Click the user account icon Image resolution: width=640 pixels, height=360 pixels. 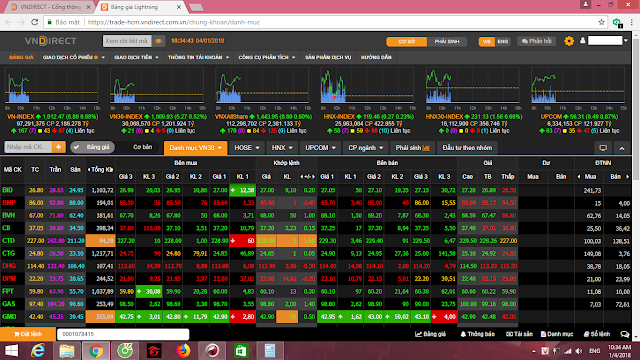[582, 40]
